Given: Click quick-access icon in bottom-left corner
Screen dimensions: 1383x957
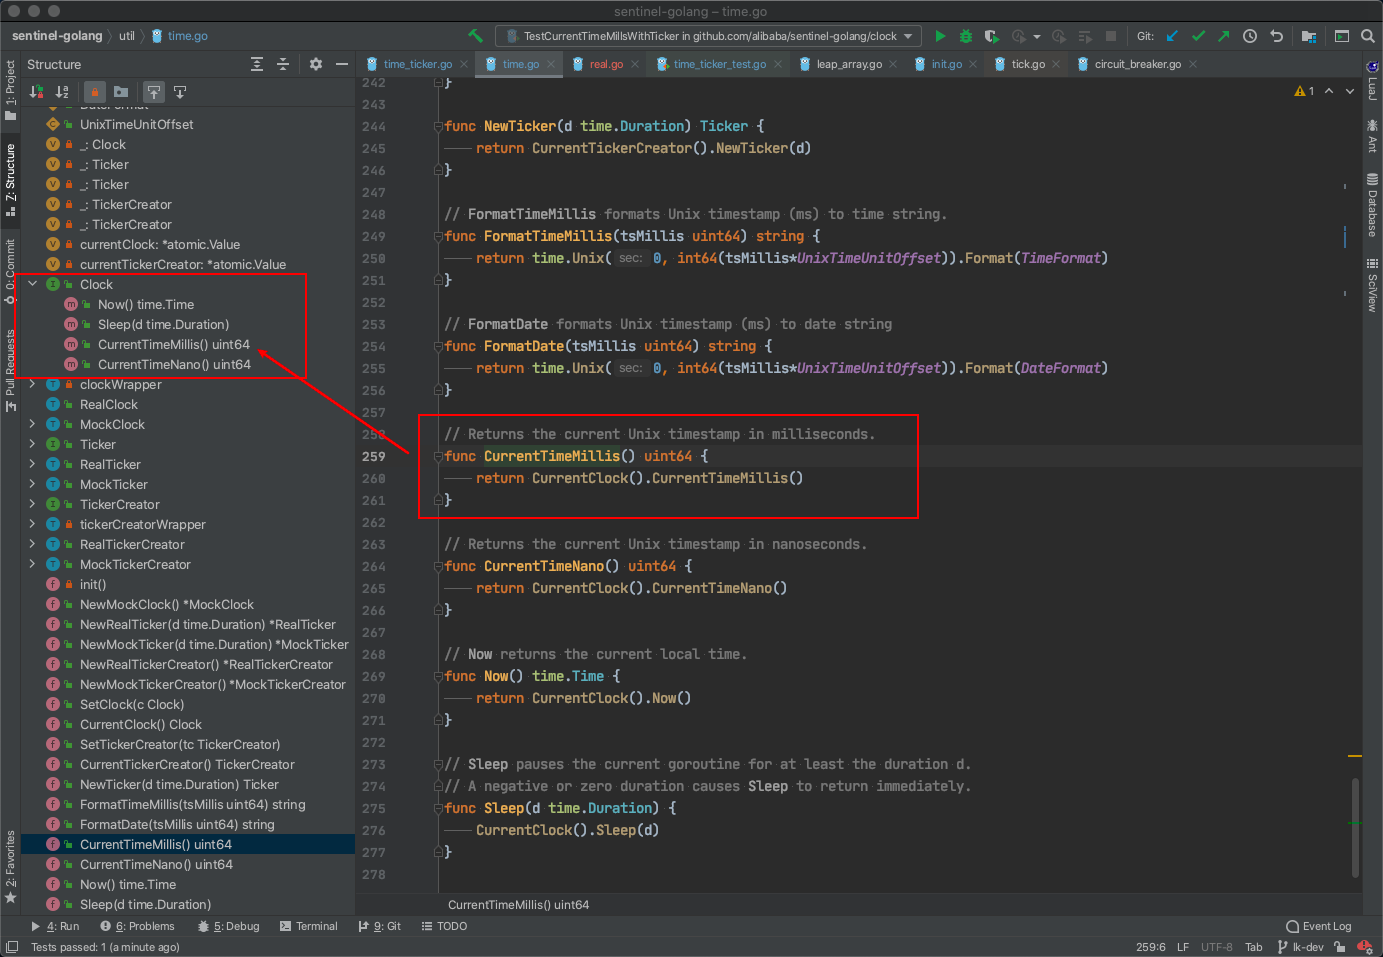Looking at the screenshot, I should 11,947.
